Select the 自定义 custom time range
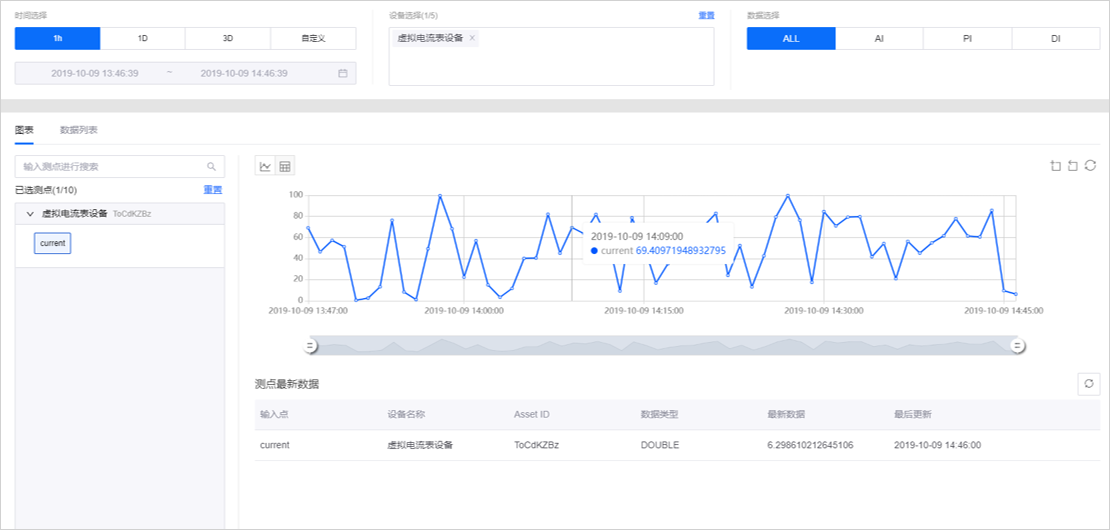 (313, 38)
